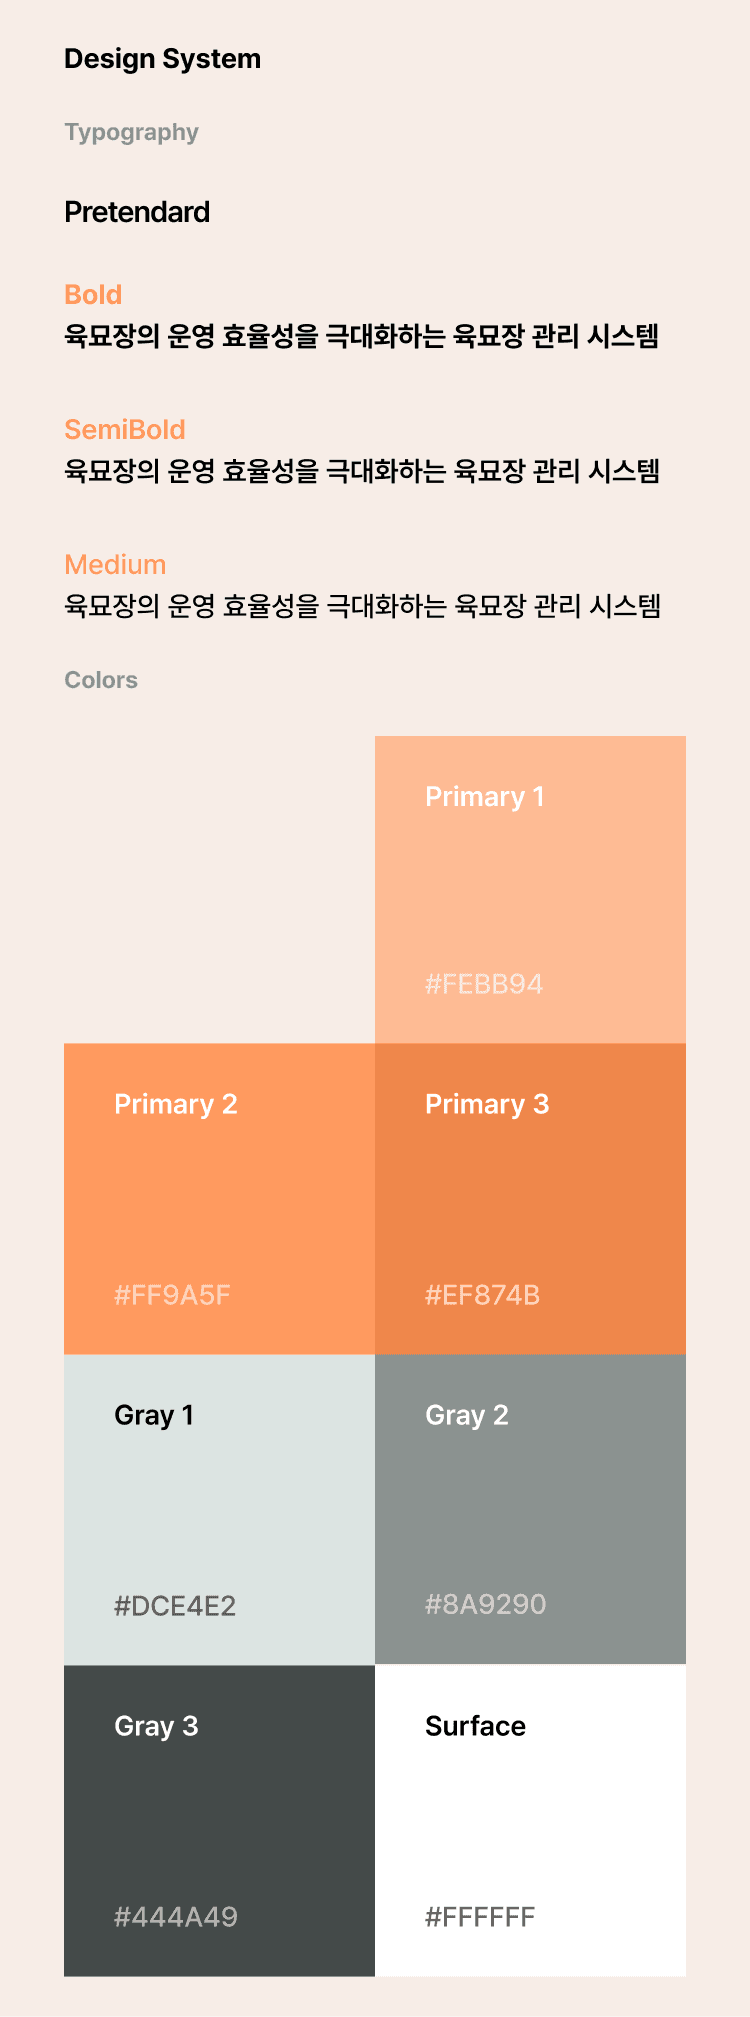This screenshot has height=2017, width=750.
Task: Select the white Surface swatch
Action: pyautogui.click(x=530, y=1821)
